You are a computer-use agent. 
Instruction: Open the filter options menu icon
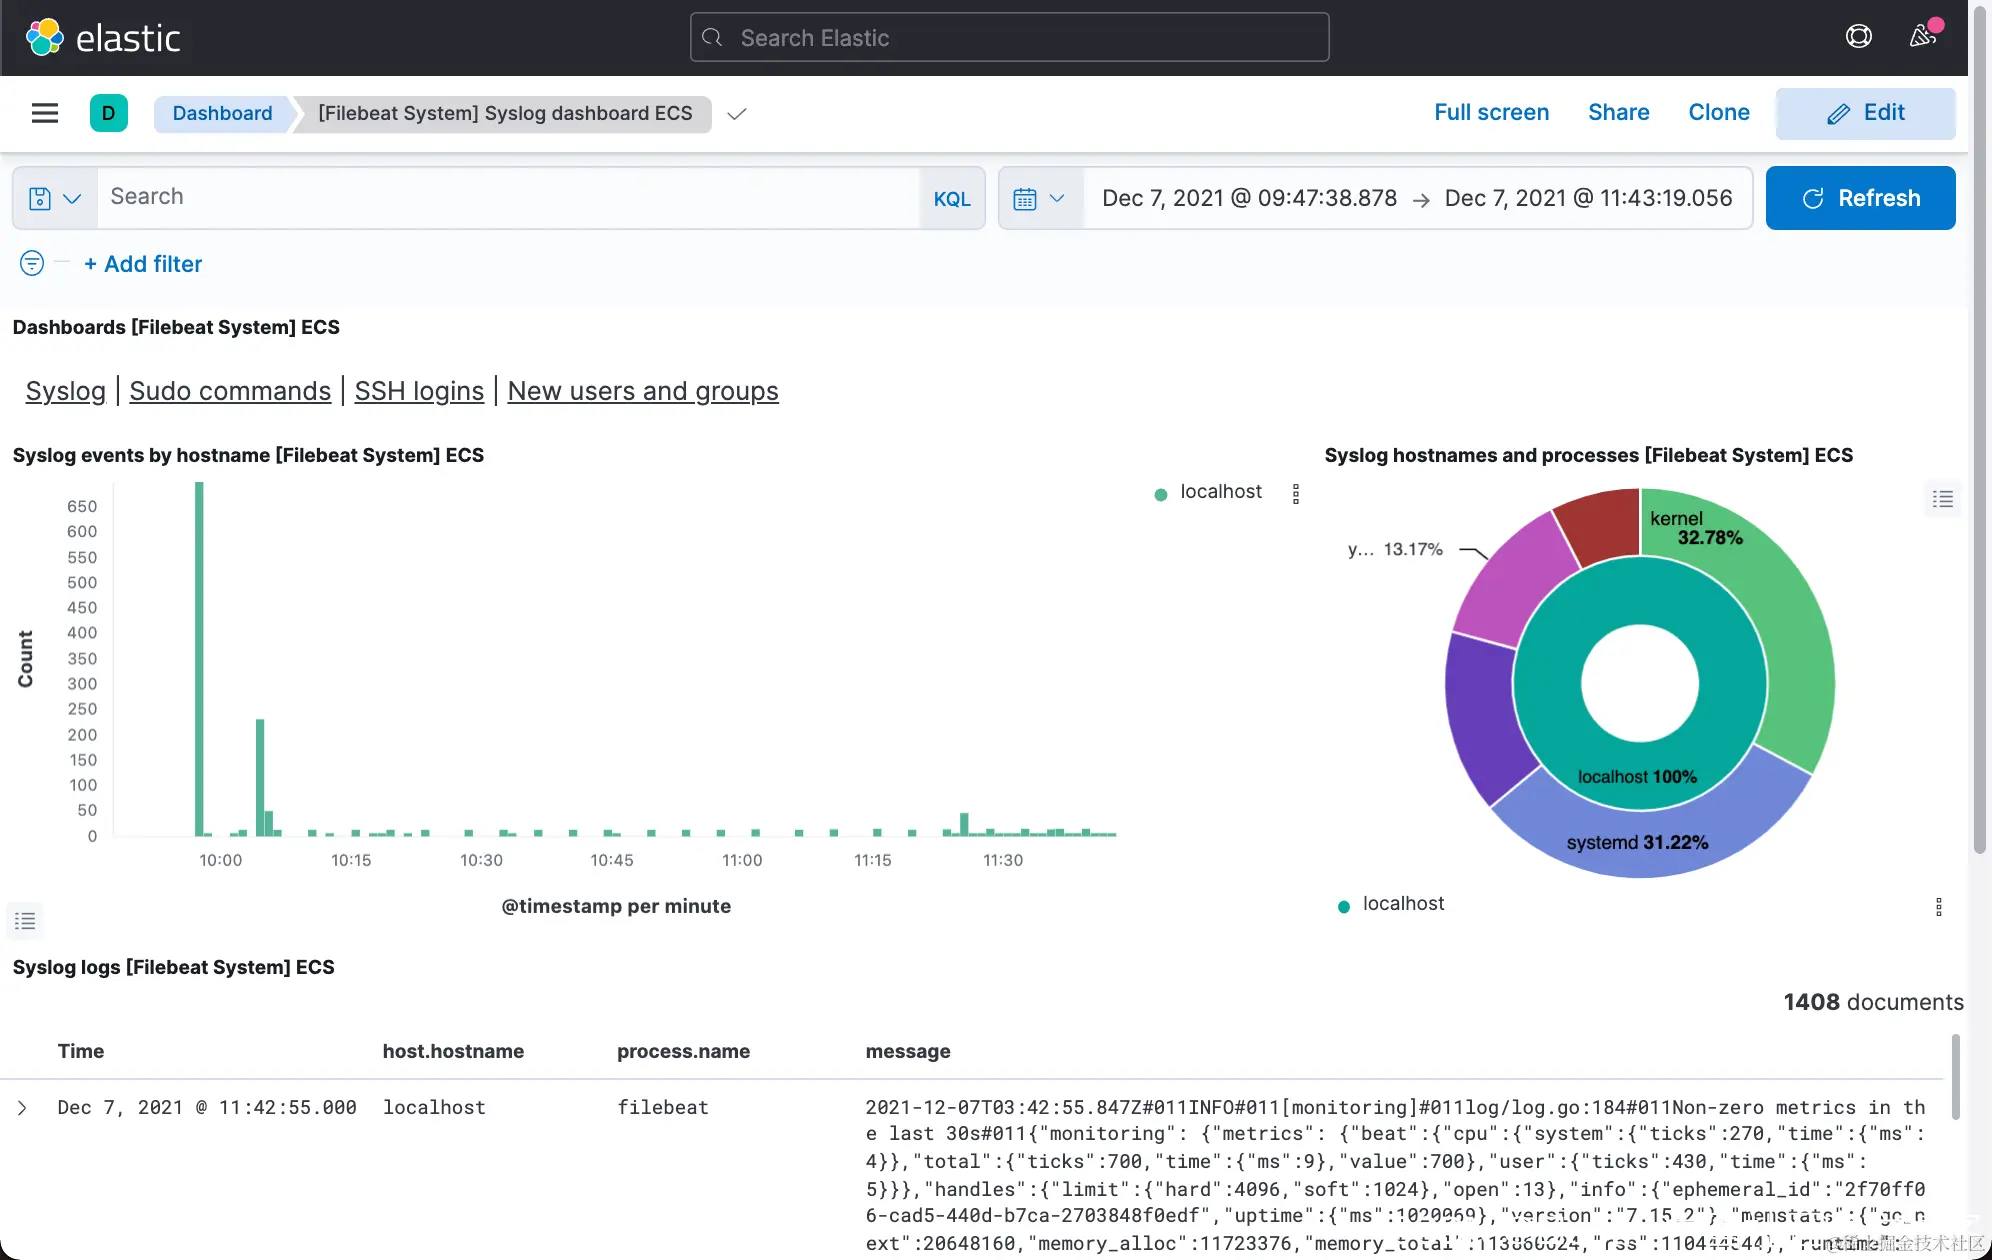[x=32, y=263]
